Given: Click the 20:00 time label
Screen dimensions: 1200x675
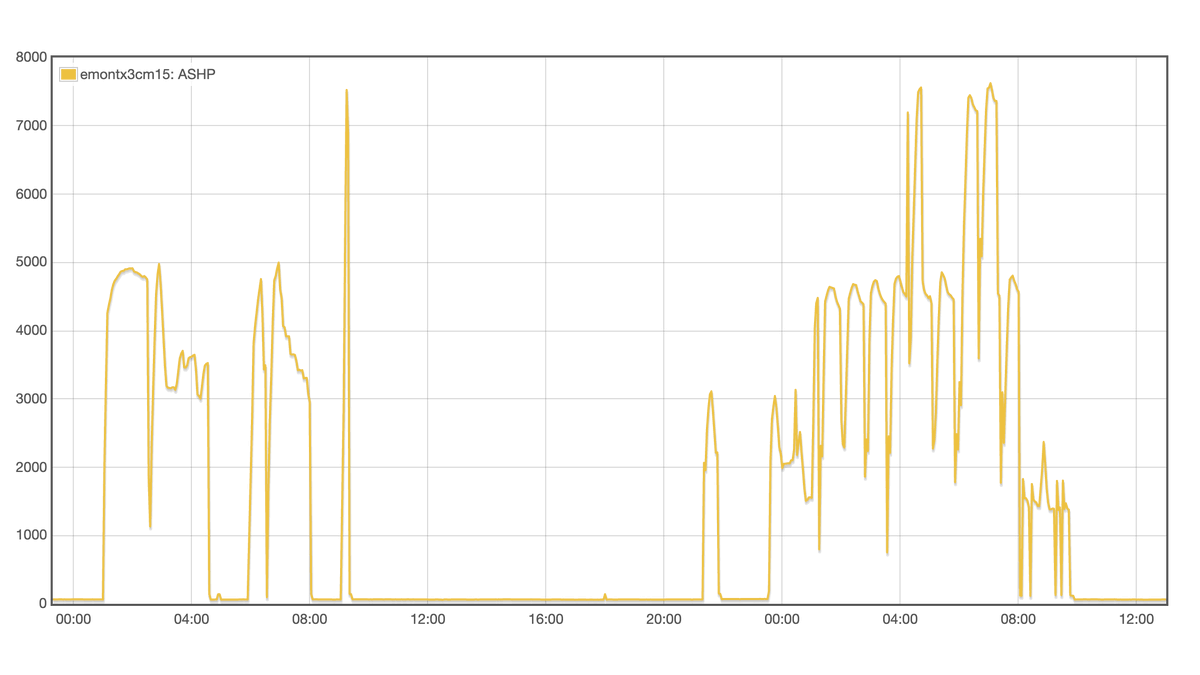Looking at the screenshot, I should pyautogui.click(x=663, y=619).
